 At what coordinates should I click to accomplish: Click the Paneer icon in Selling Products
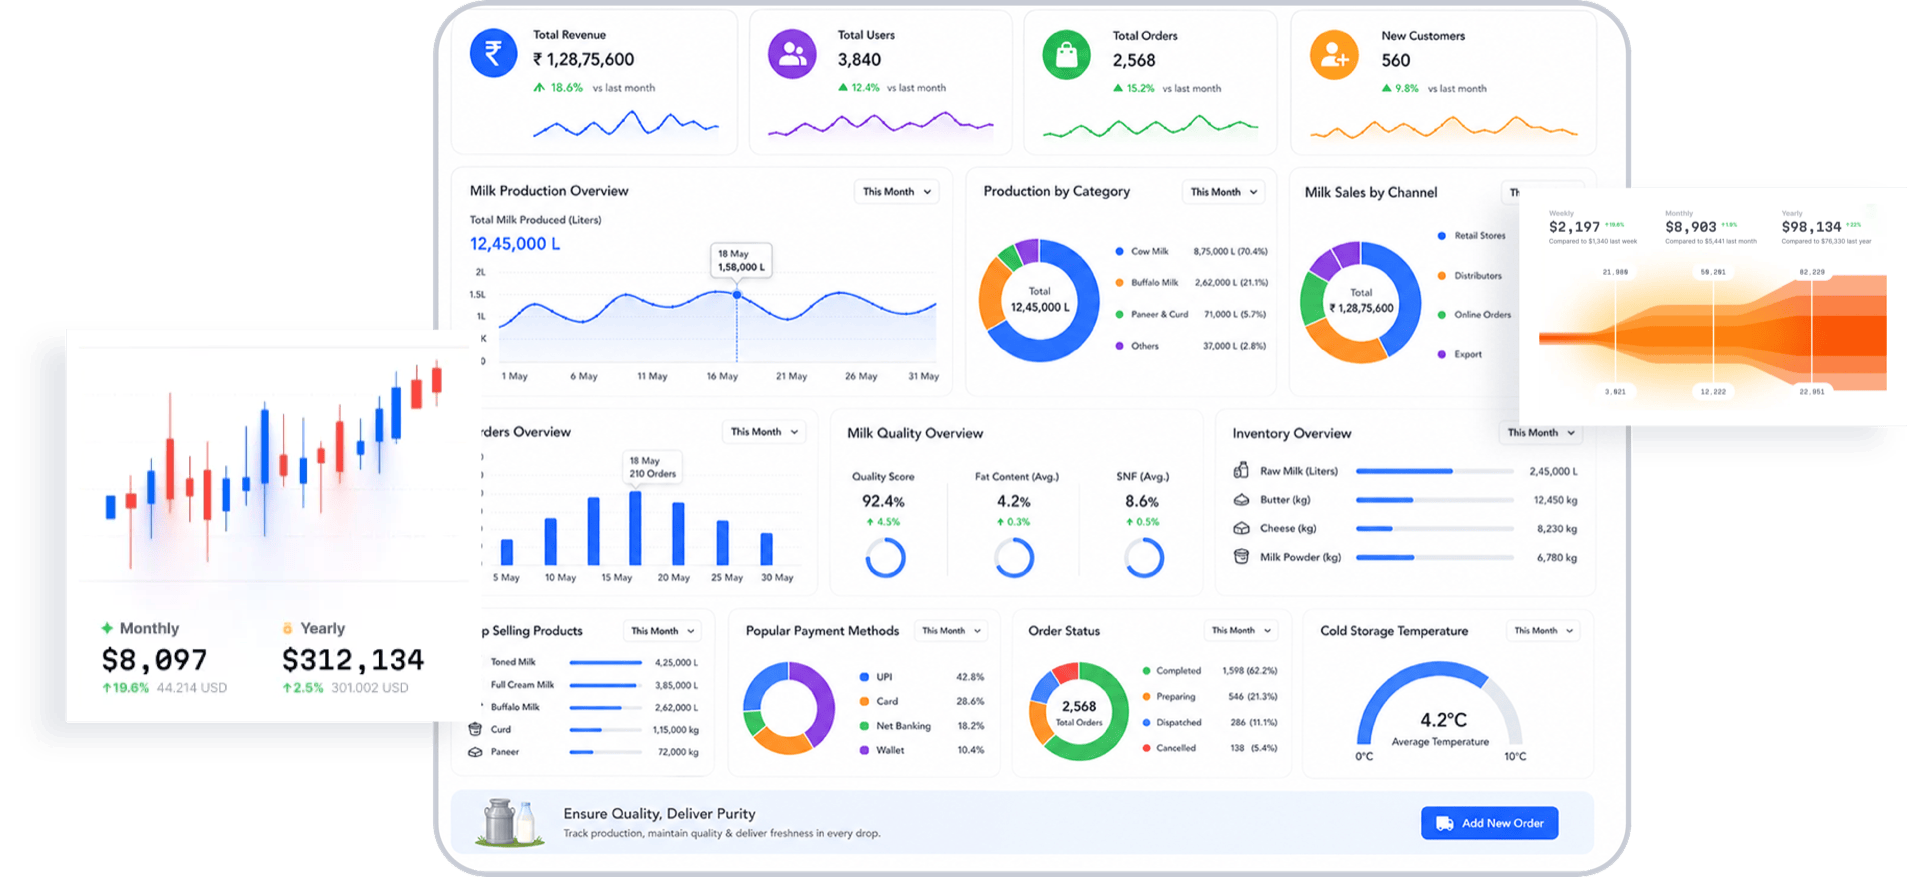(x=475, y=752)
